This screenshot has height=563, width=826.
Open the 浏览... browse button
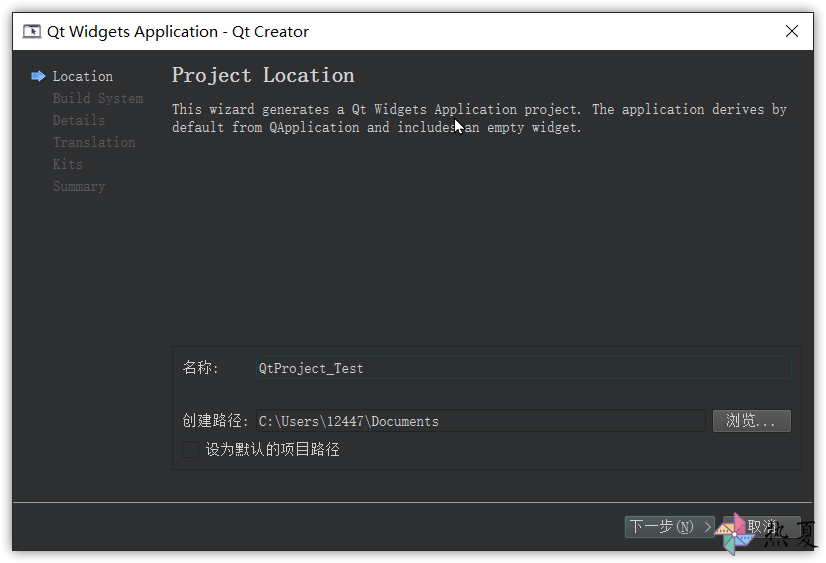point(752,421)
